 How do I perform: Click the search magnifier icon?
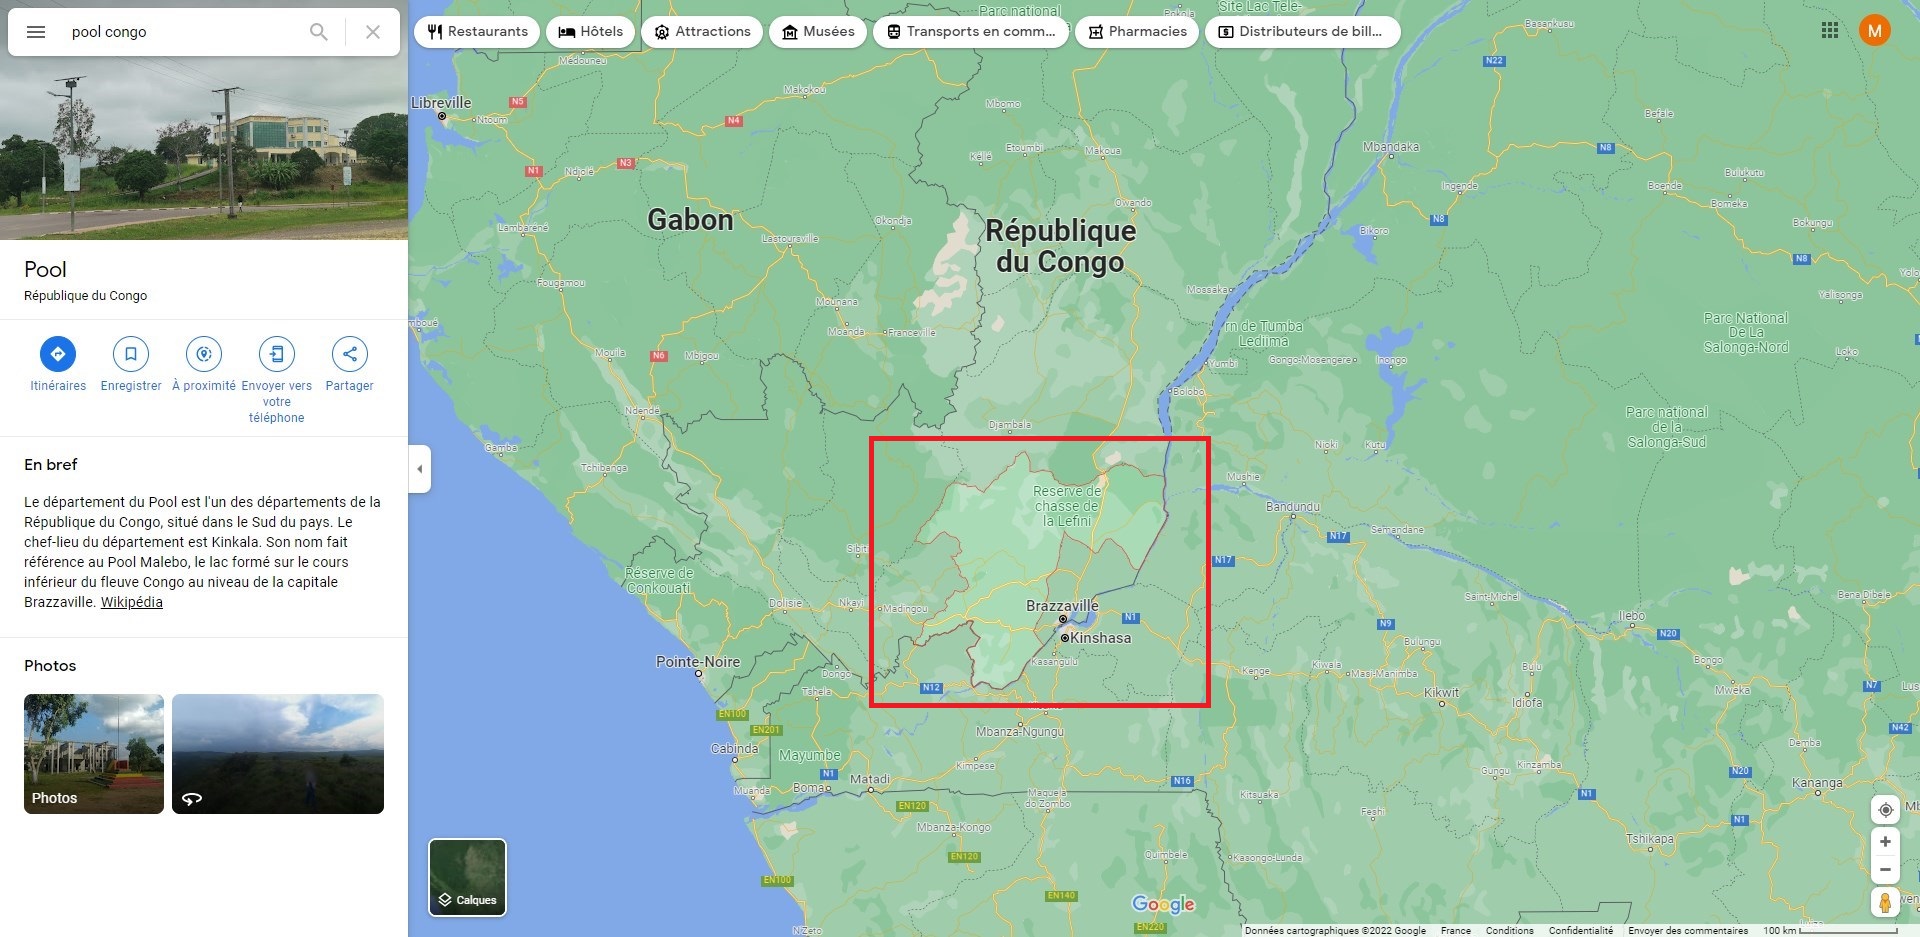click(318, 32)
